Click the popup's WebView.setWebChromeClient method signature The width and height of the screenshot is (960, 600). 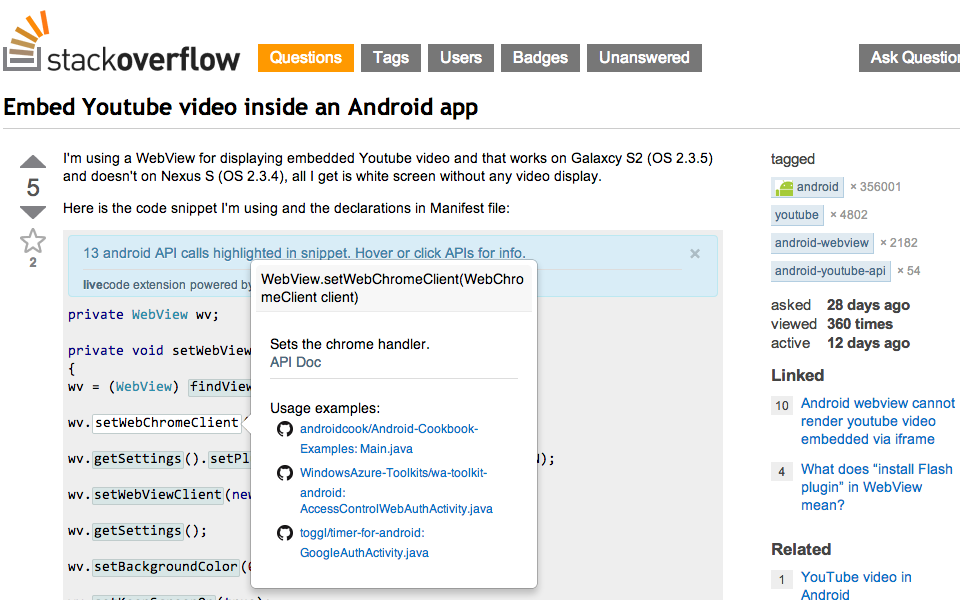392,288
